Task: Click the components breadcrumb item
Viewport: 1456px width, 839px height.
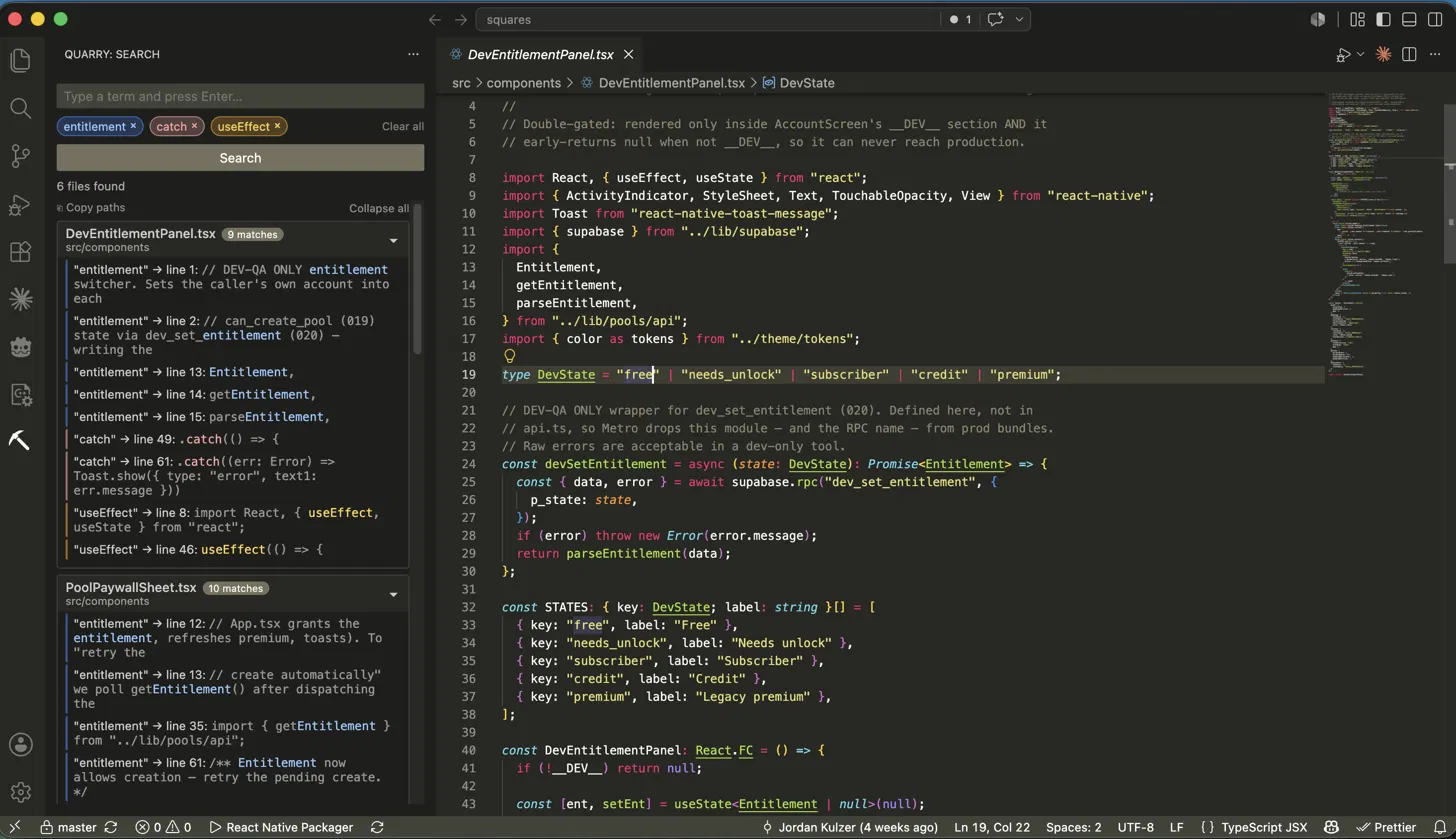Action: [x=523, y=83]
